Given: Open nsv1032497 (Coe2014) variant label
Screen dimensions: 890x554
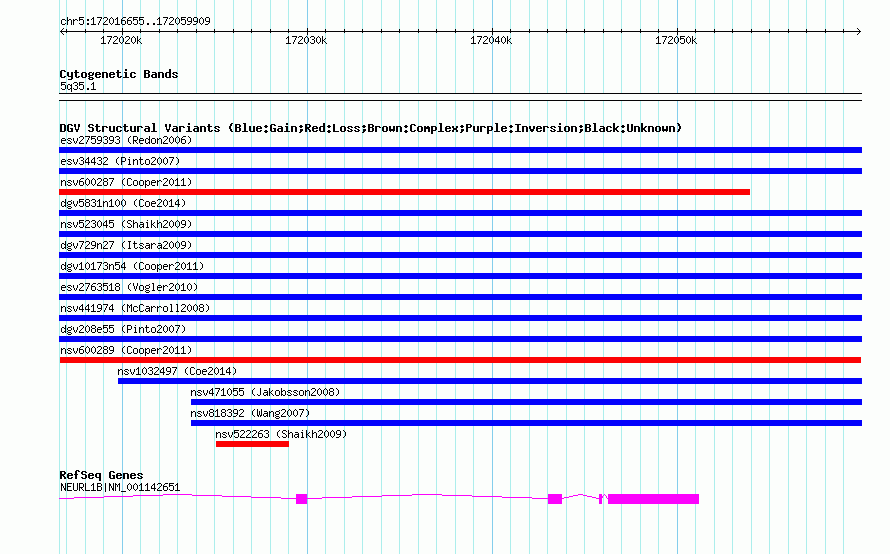Looking at the screenshot, I should click(177, 371).
